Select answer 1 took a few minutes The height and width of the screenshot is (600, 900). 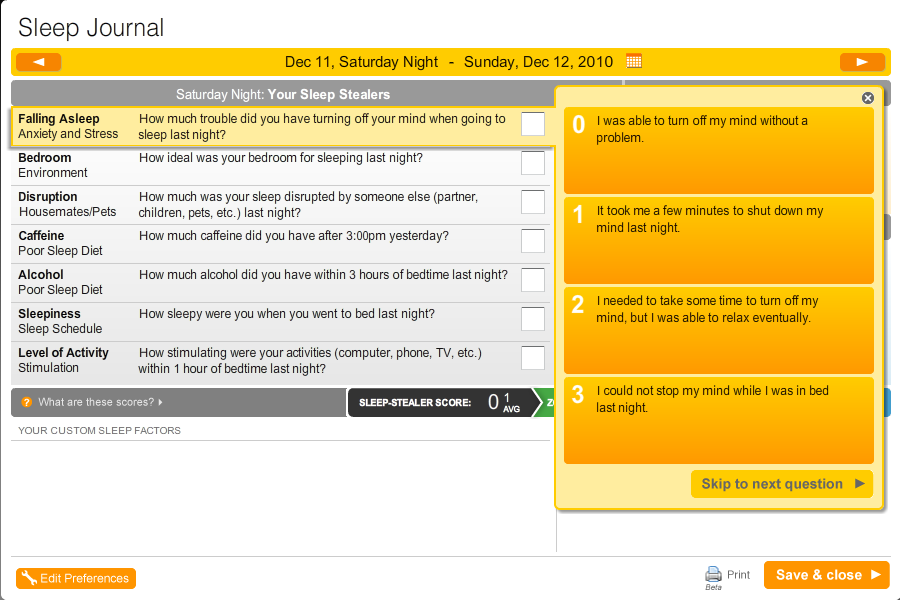pyautogui.click(x=719, y=241)
